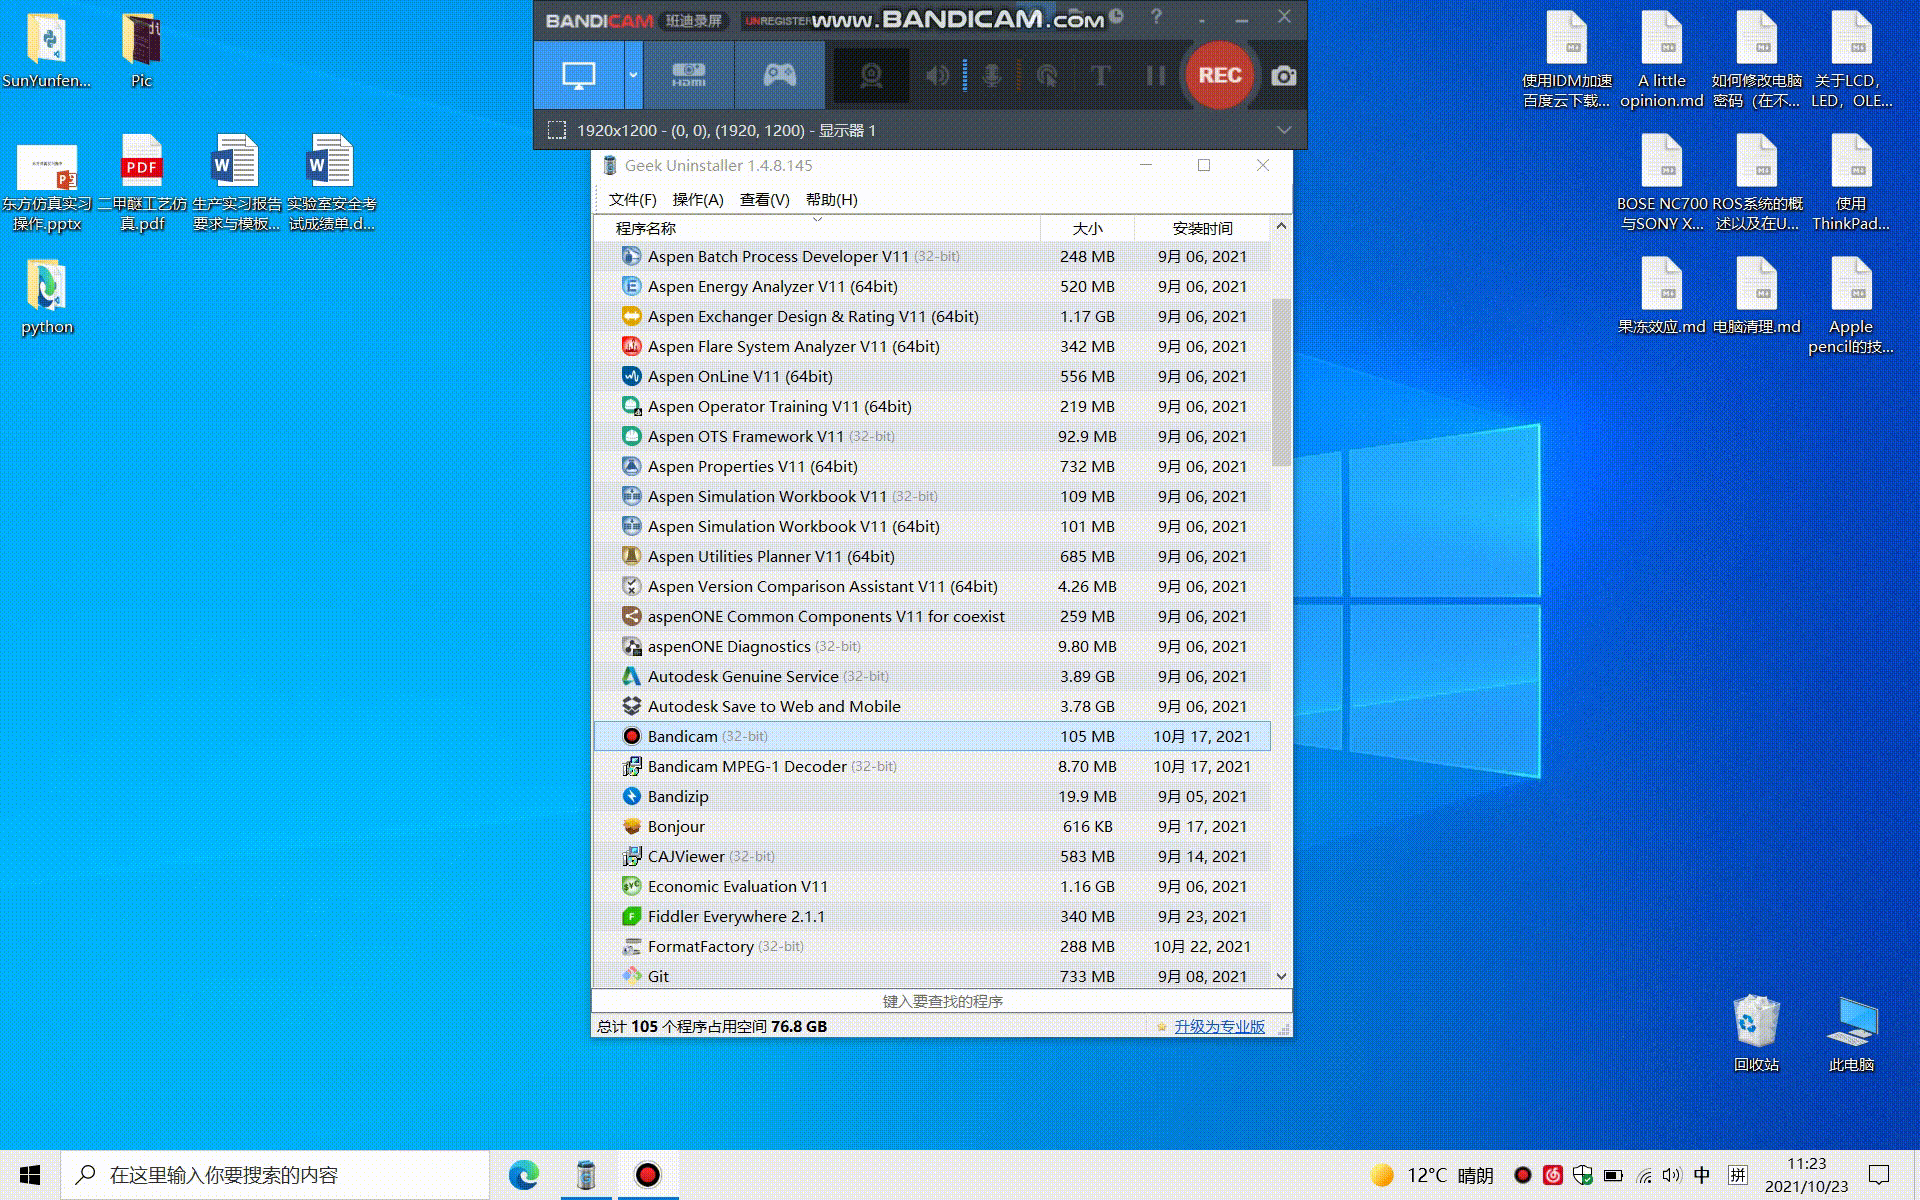Select screen recording mode monitor icon

[579, 75]
